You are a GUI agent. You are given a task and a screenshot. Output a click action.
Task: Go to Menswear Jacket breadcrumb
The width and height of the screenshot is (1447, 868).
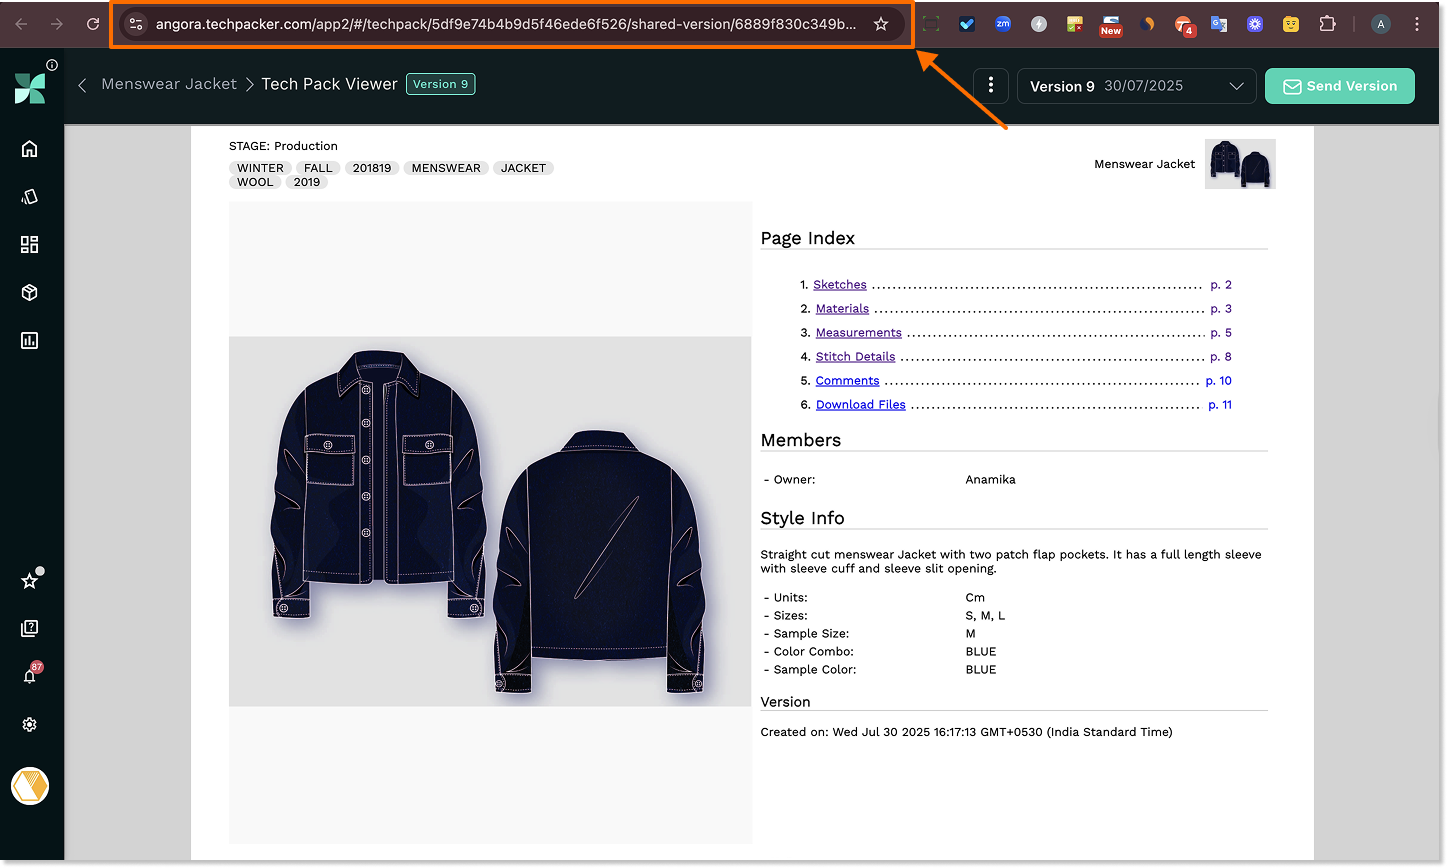pos(169,84)
